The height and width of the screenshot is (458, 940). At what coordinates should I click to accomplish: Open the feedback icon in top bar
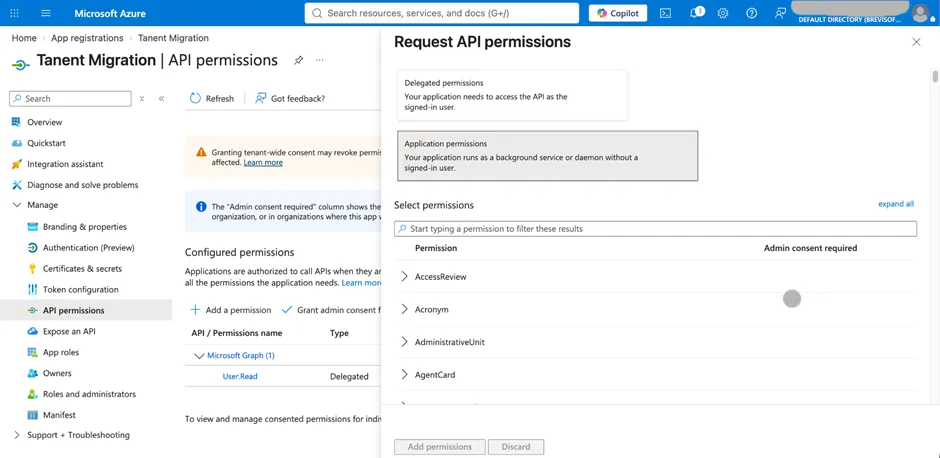tap(780, 13)
